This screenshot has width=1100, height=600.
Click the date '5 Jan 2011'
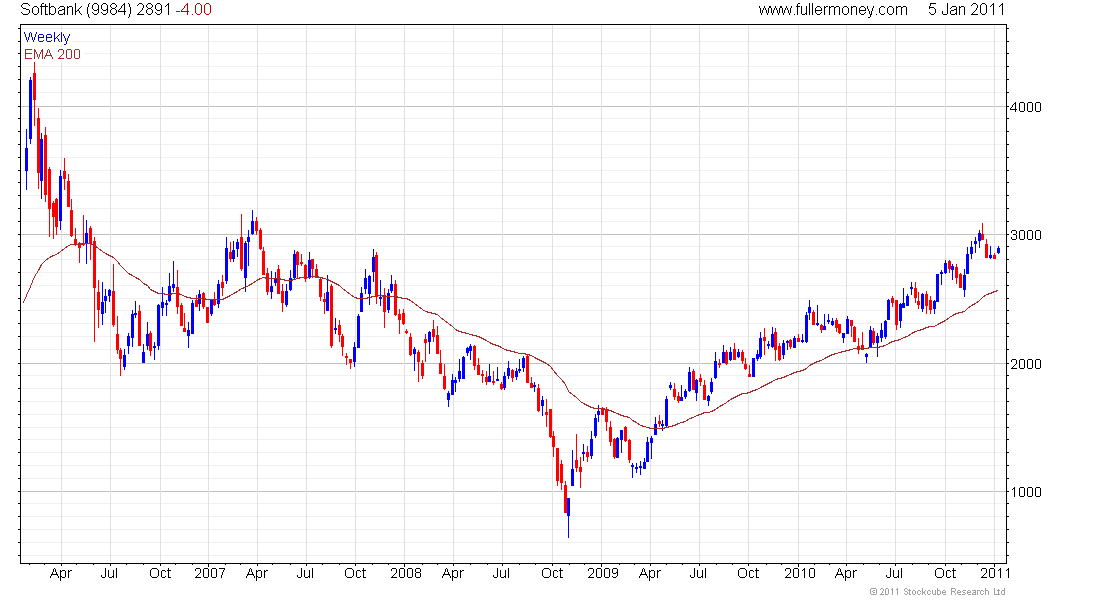click(966, 10)
